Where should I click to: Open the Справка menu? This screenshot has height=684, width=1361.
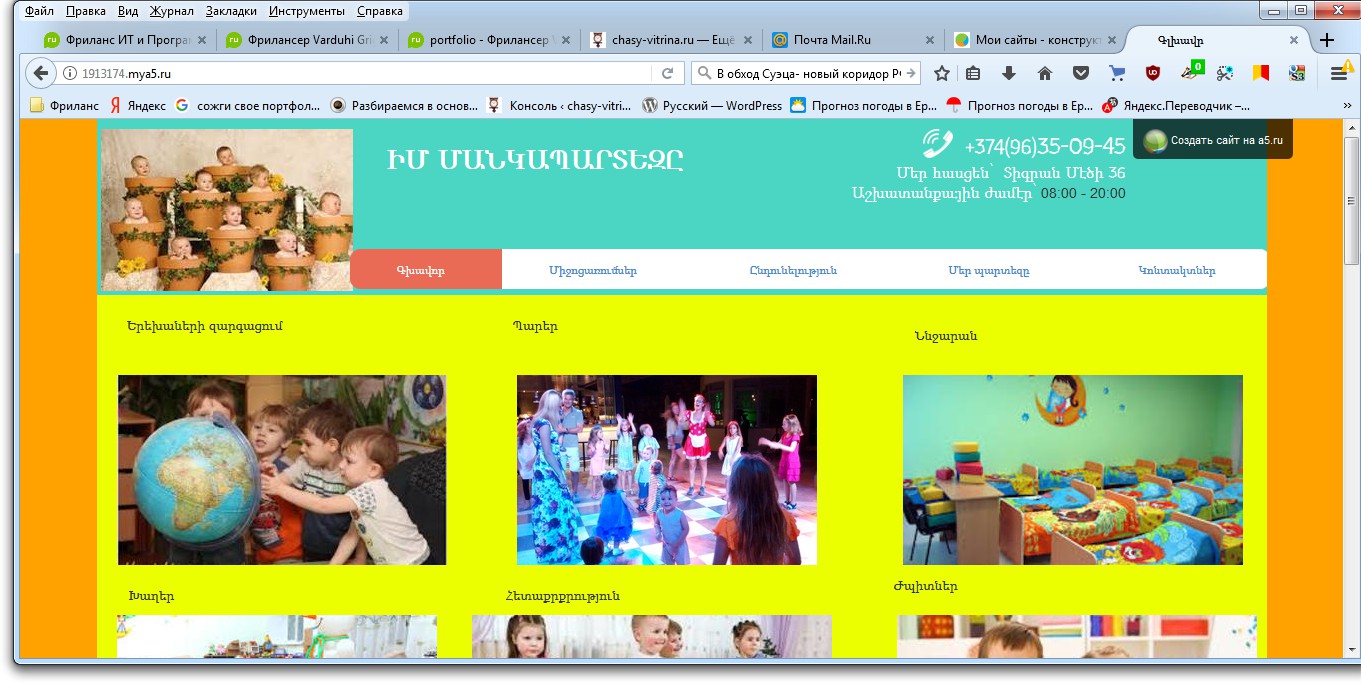(380, 12)
